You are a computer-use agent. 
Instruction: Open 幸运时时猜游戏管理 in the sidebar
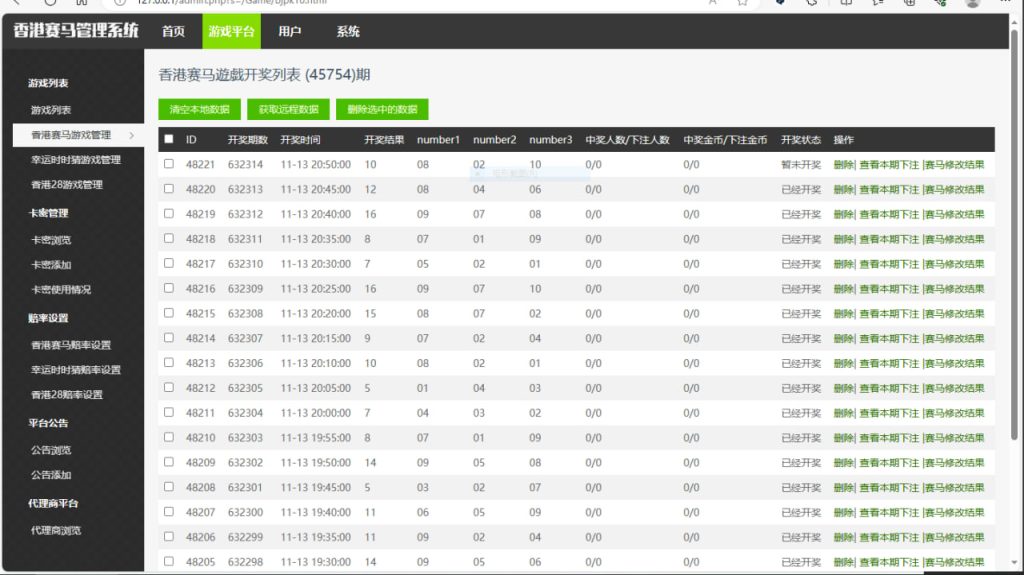click(x=76, y=160)
